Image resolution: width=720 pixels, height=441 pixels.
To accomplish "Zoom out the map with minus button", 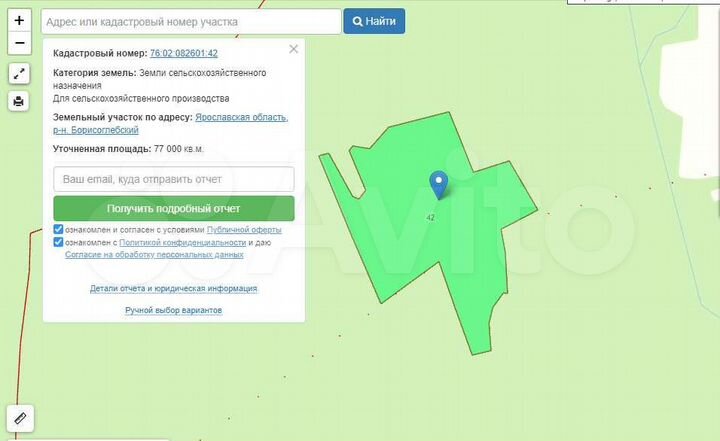I will 19,43.
